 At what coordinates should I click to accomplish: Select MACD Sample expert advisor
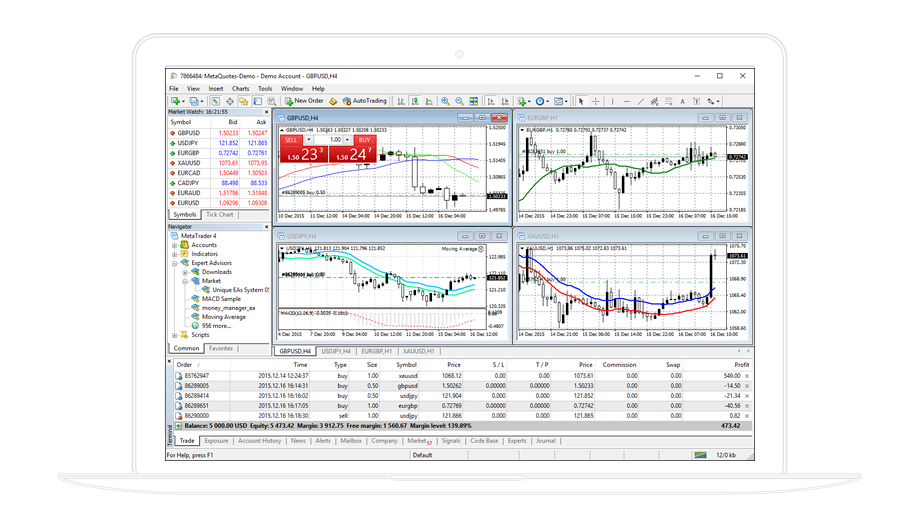(x=221, y=299)
